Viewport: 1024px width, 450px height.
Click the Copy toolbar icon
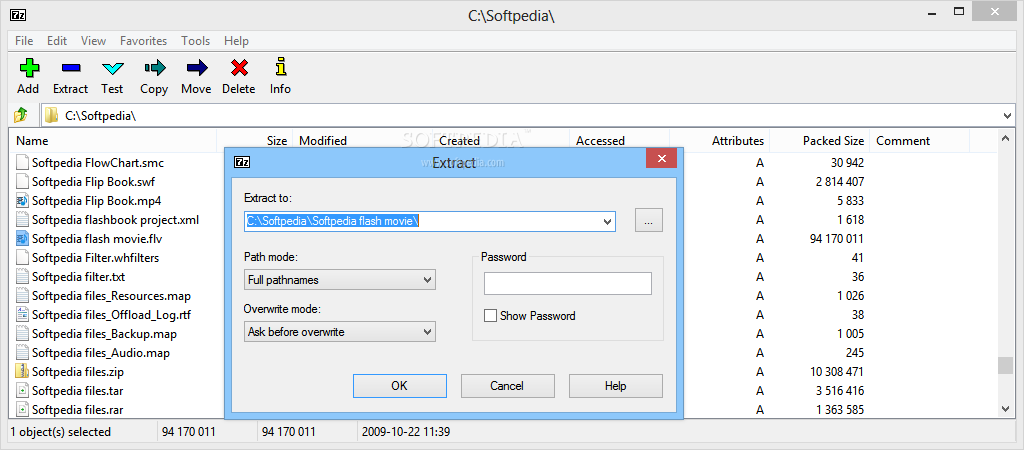click(154, 67)
